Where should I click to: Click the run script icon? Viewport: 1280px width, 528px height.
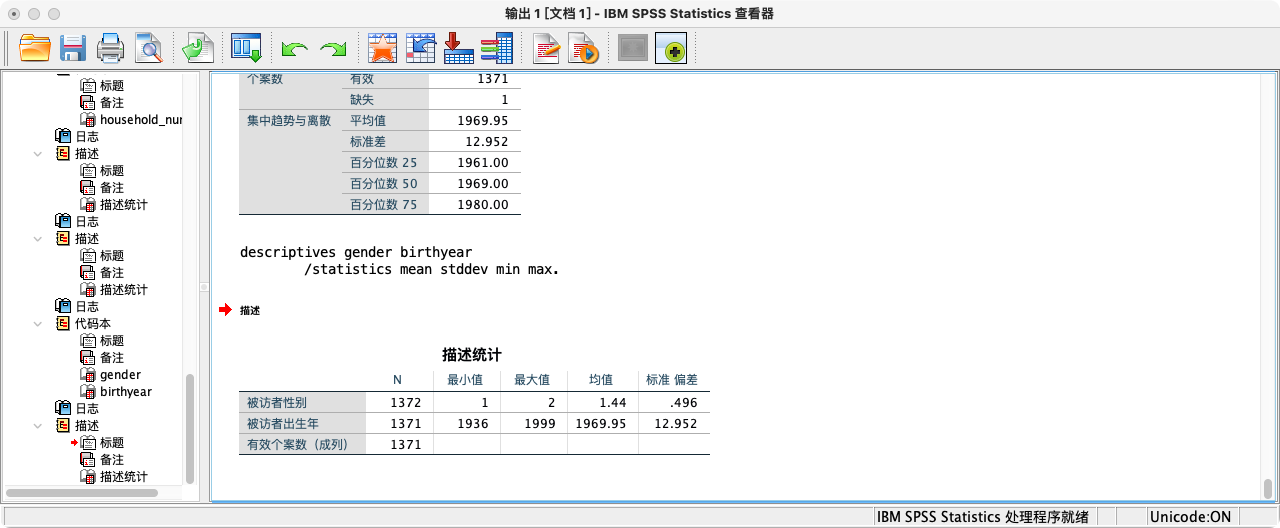tap(583, 47)
